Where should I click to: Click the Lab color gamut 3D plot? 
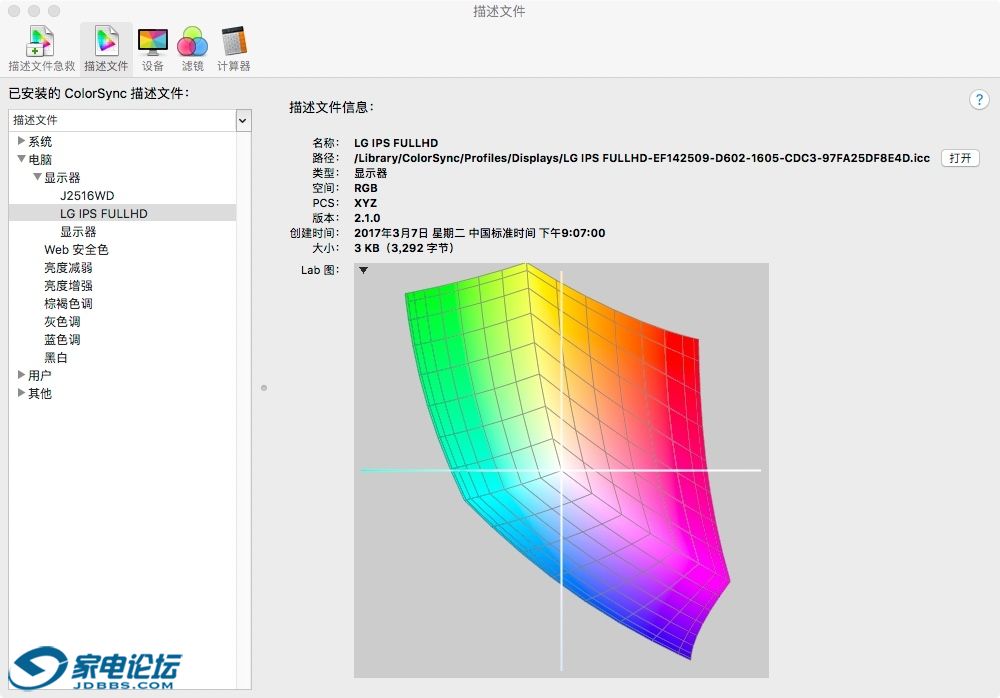point(561,470)
